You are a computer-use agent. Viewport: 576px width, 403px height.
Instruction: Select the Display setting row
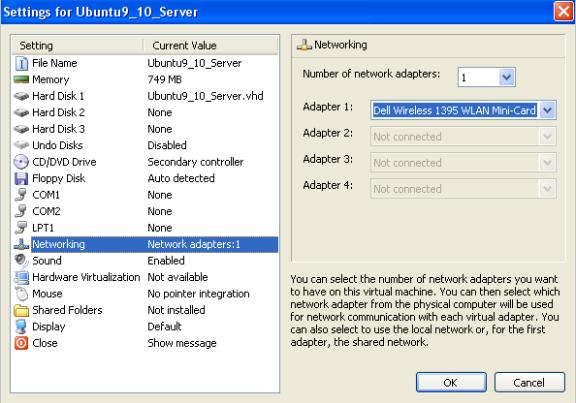pyautogui.click(x=145, y=327)
